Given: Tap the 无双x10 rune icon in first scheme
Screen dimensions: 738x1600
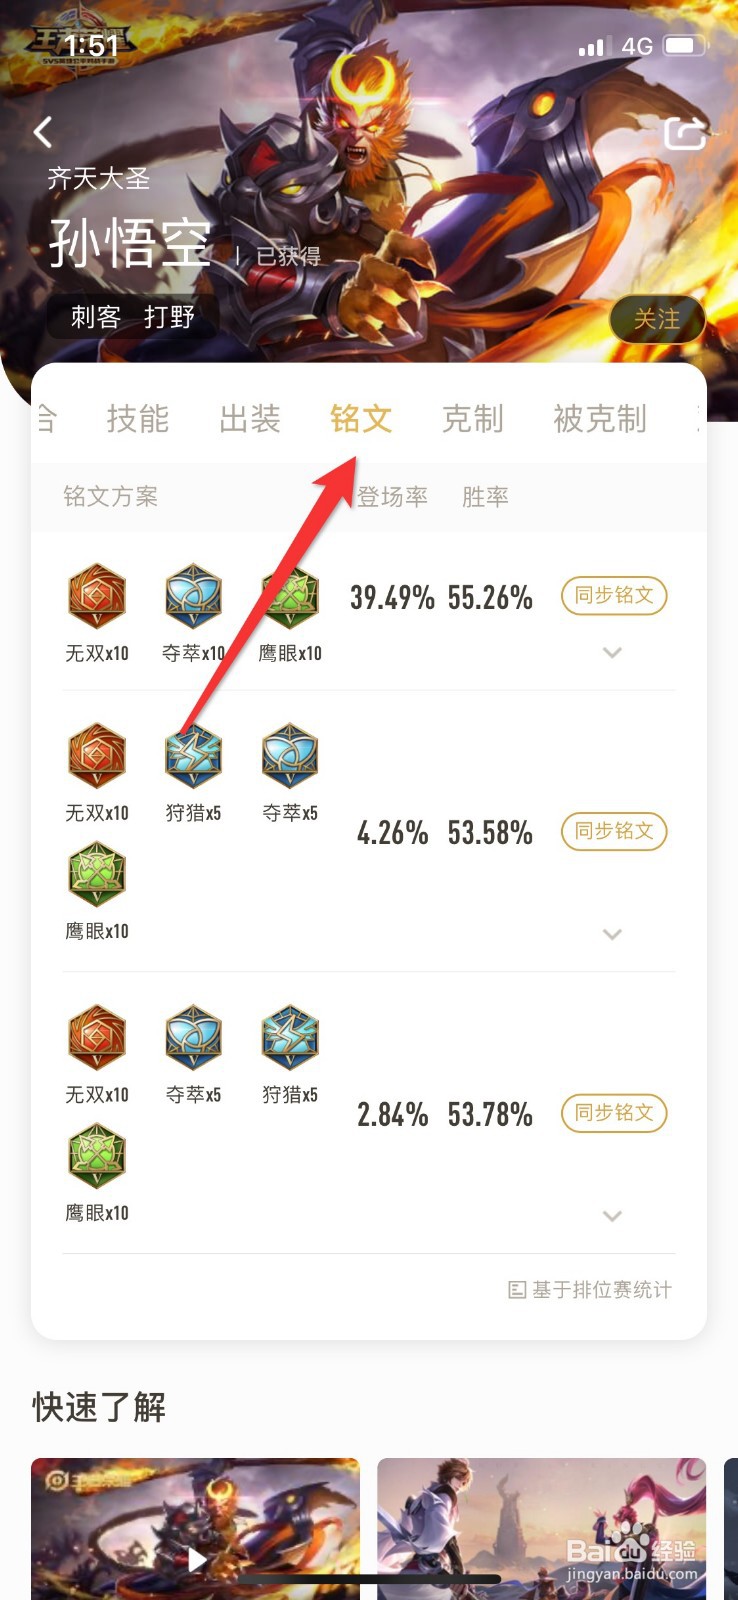Looking at the screenshot, I should [97, 595].
